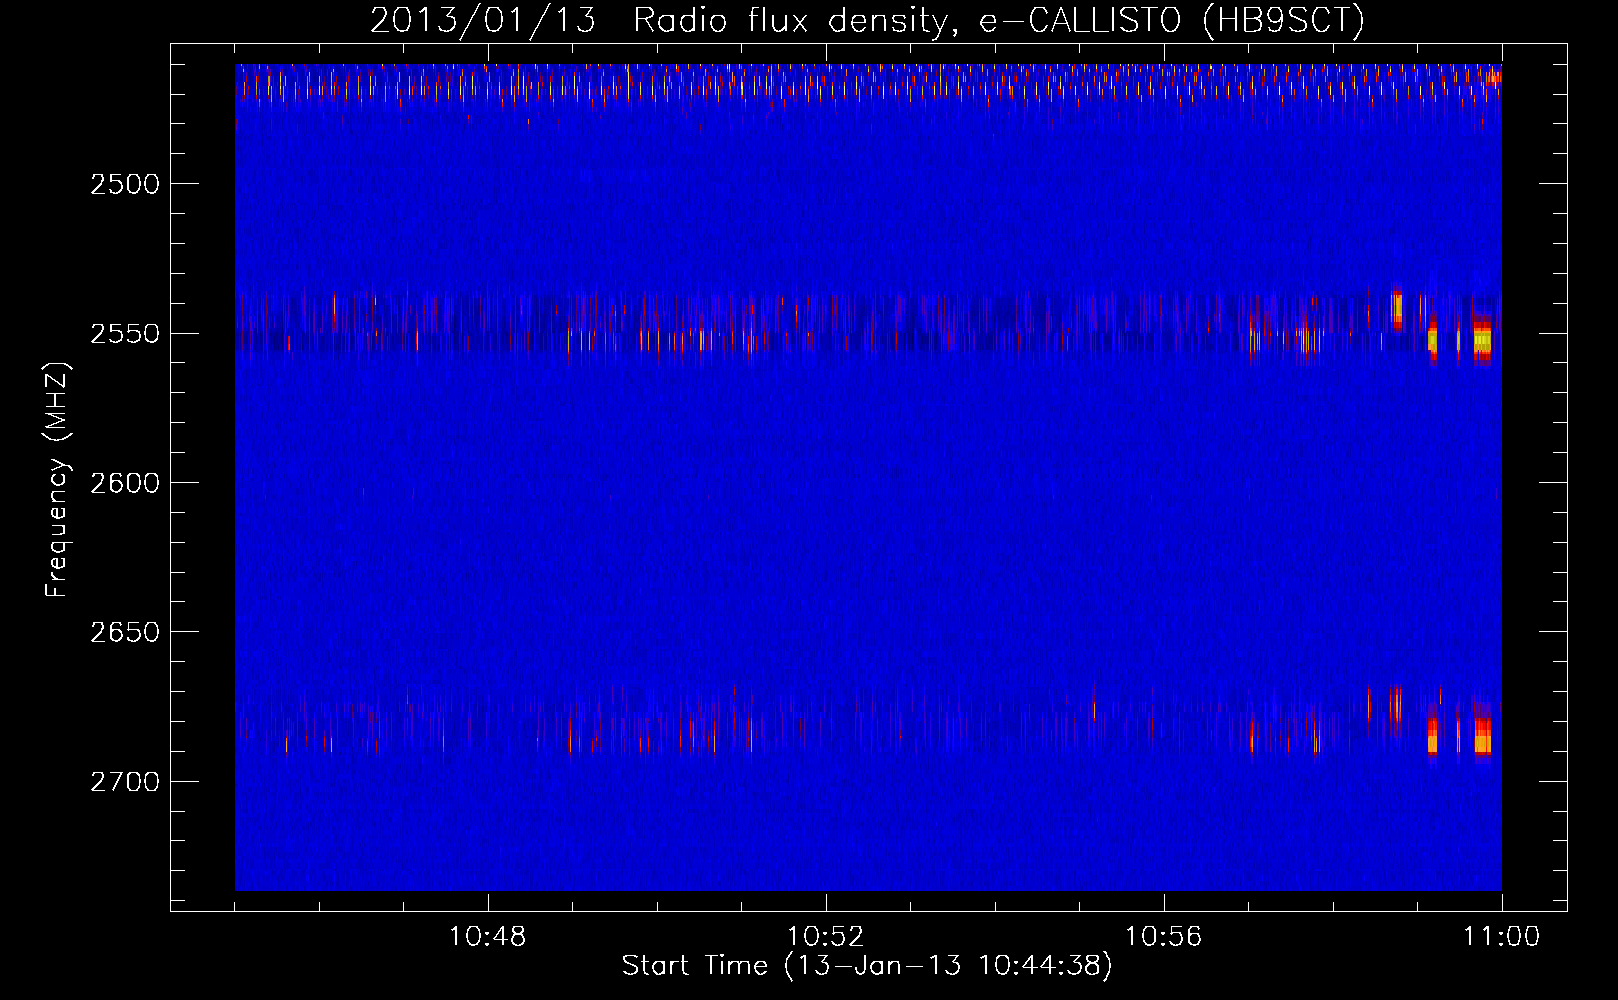
Task: Click the 2550 frequency tick label
Action: coord(124,334)
